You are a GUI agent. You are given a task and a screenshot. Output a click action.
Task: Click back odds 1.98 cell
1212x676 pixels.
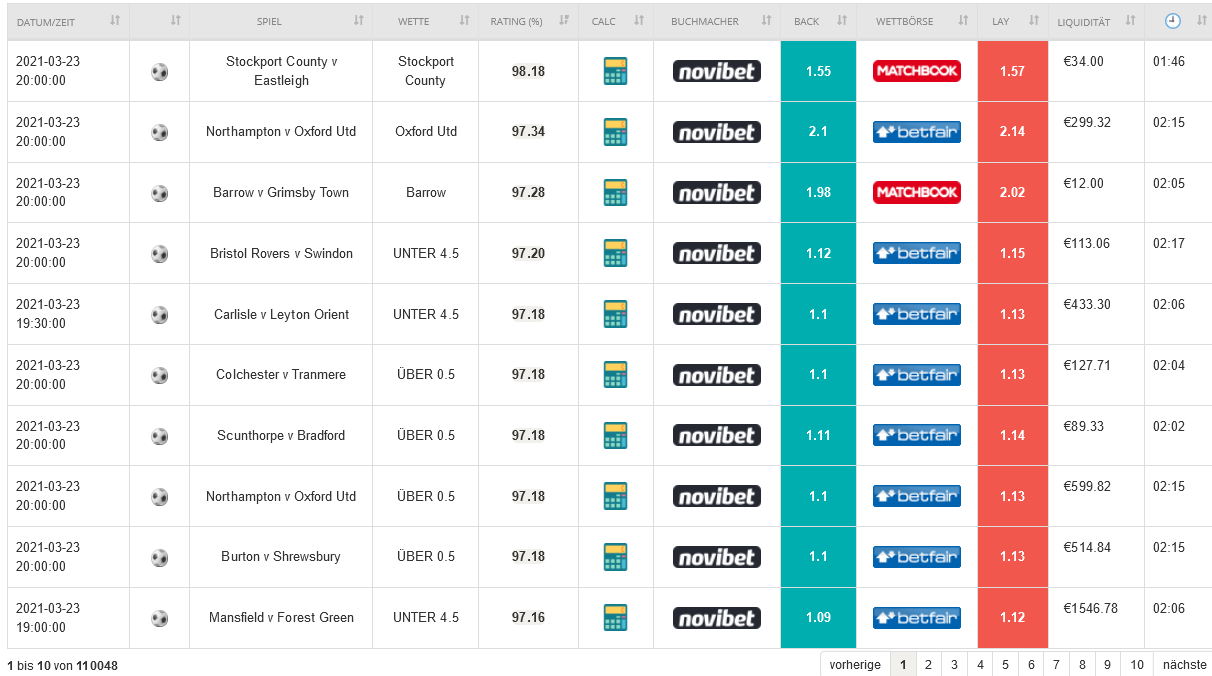pos(818,192)
